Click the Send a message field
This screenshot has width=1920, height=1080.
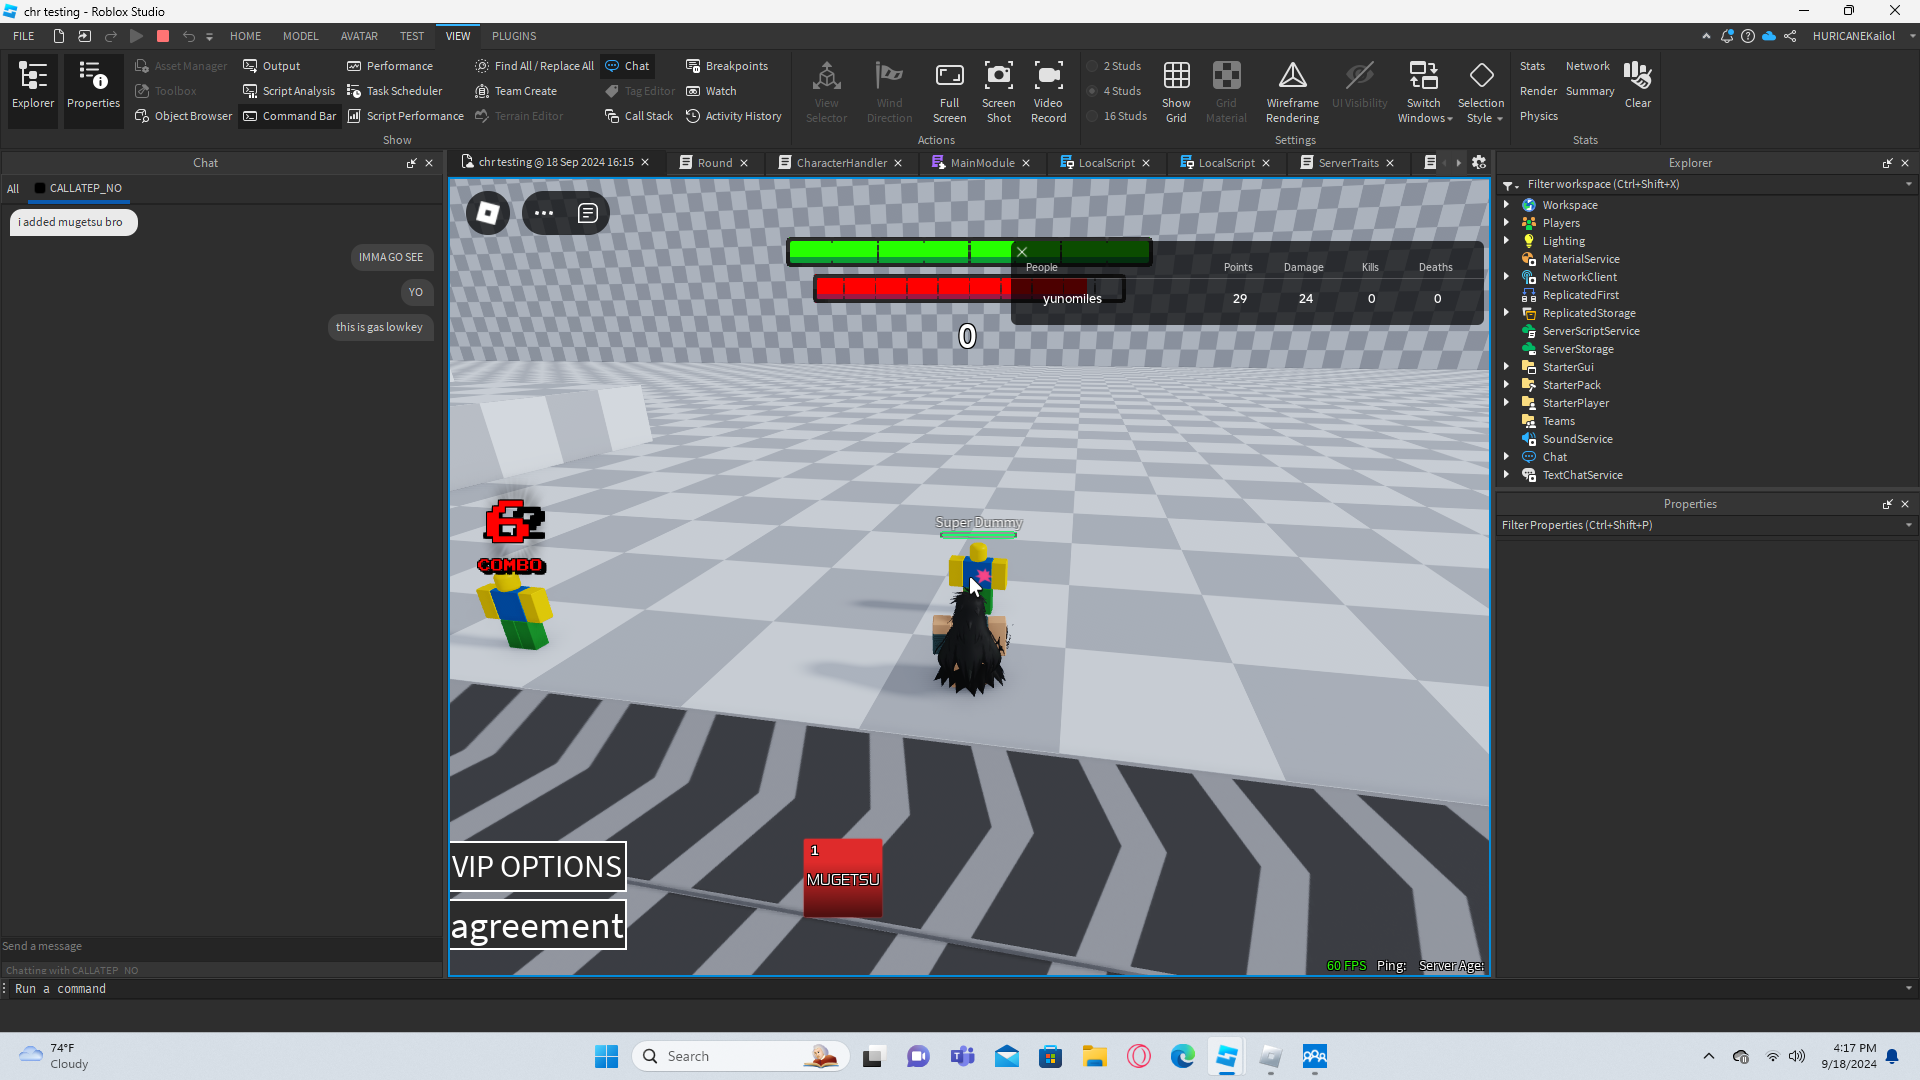click(220, 946)
